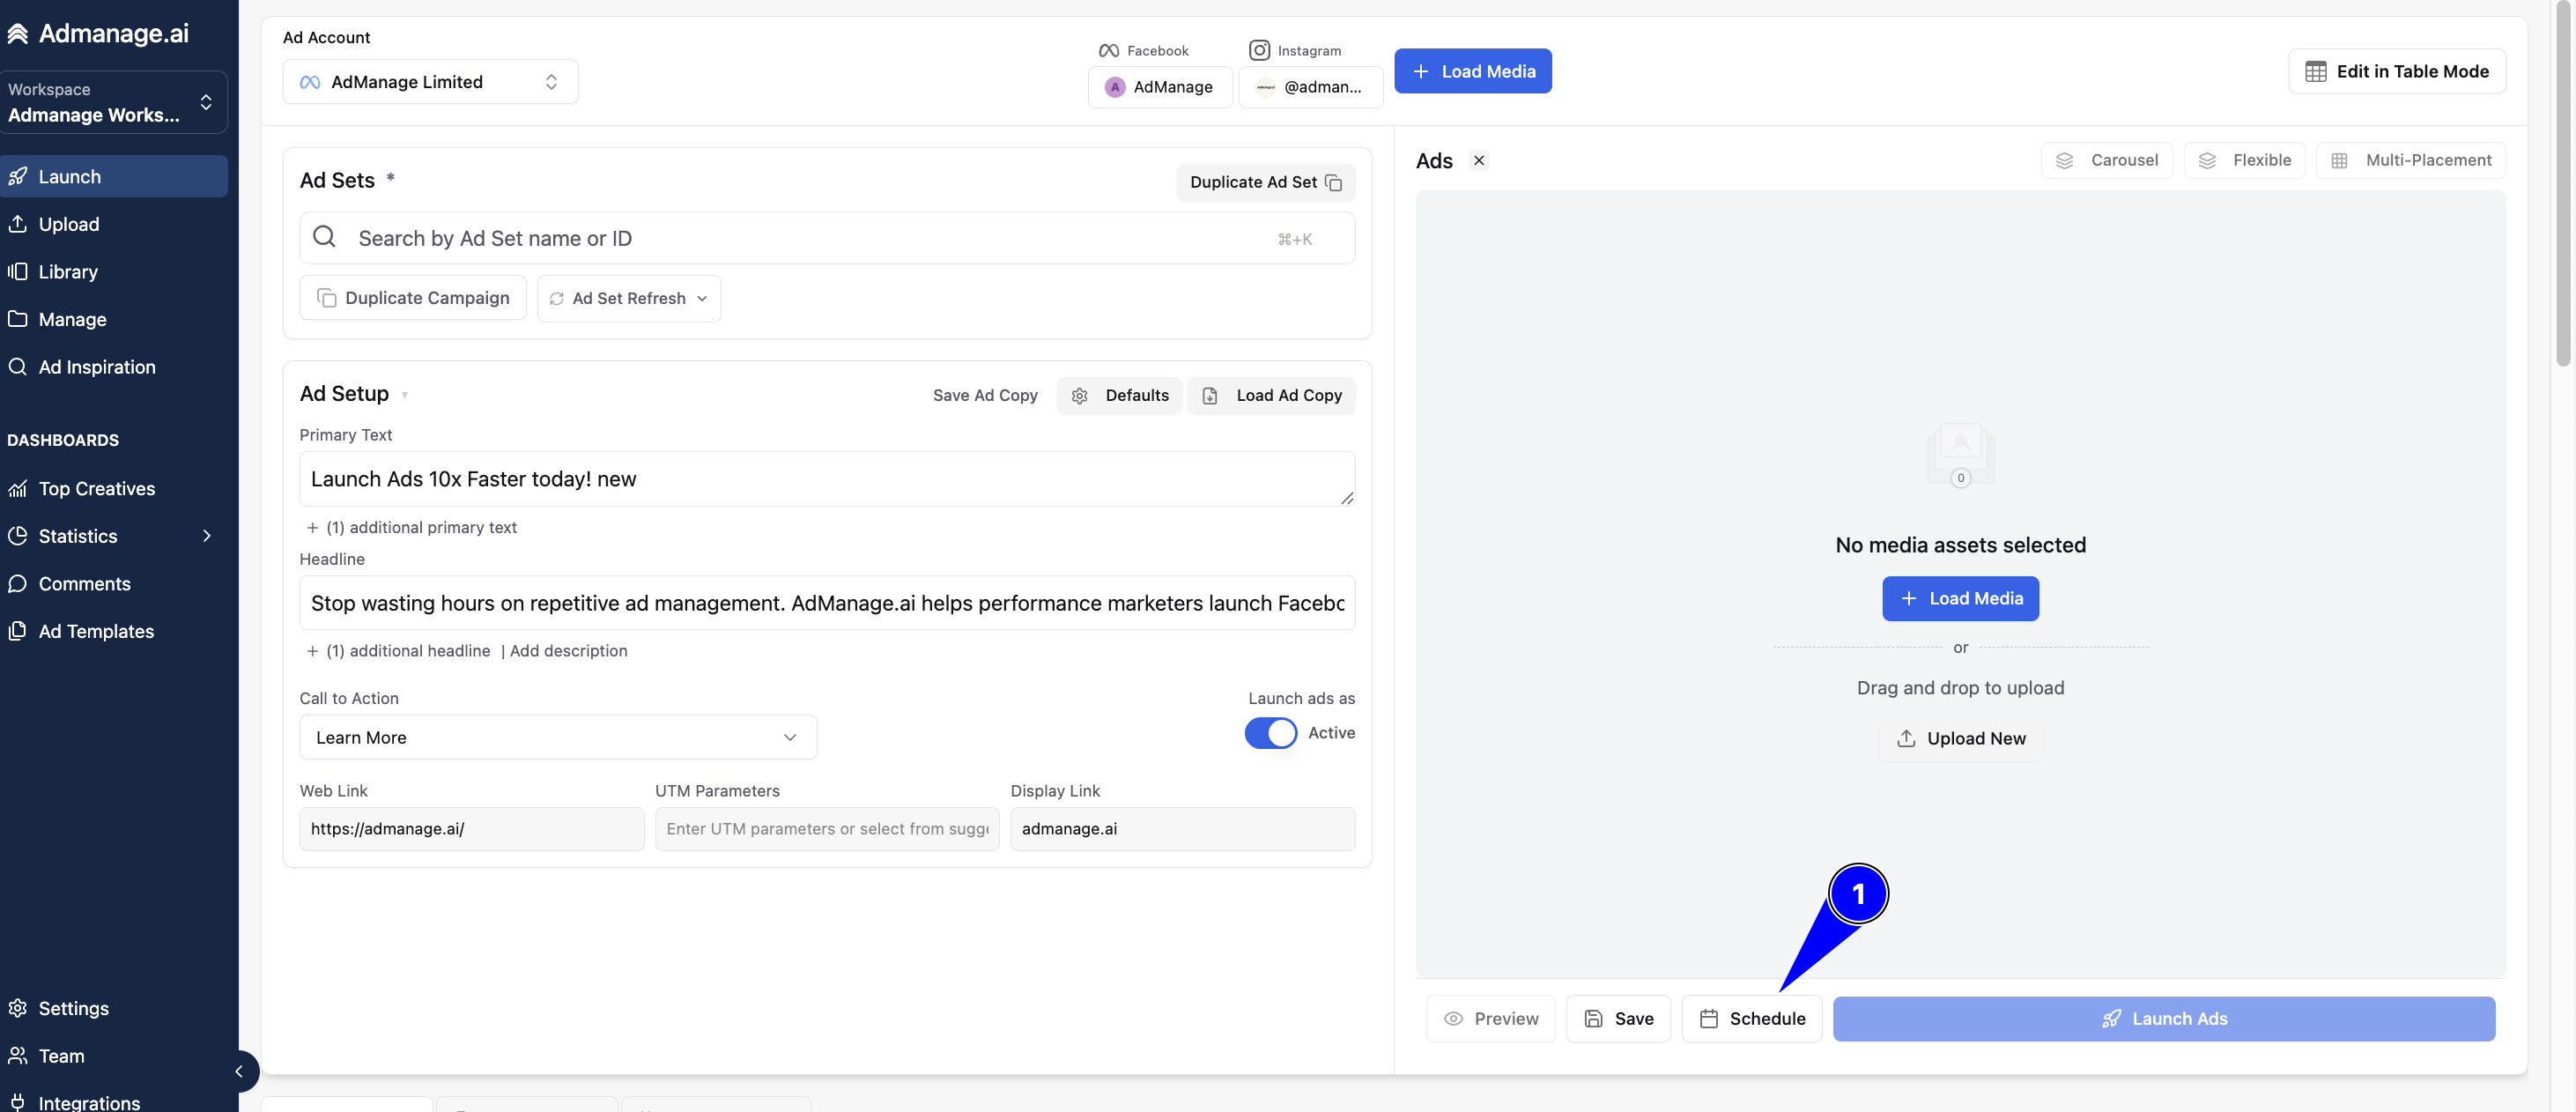The width and height of the screenshot is (2576, 1112).
Task: Click the Preview eye icon
Action: (x=1453, y=1018)
